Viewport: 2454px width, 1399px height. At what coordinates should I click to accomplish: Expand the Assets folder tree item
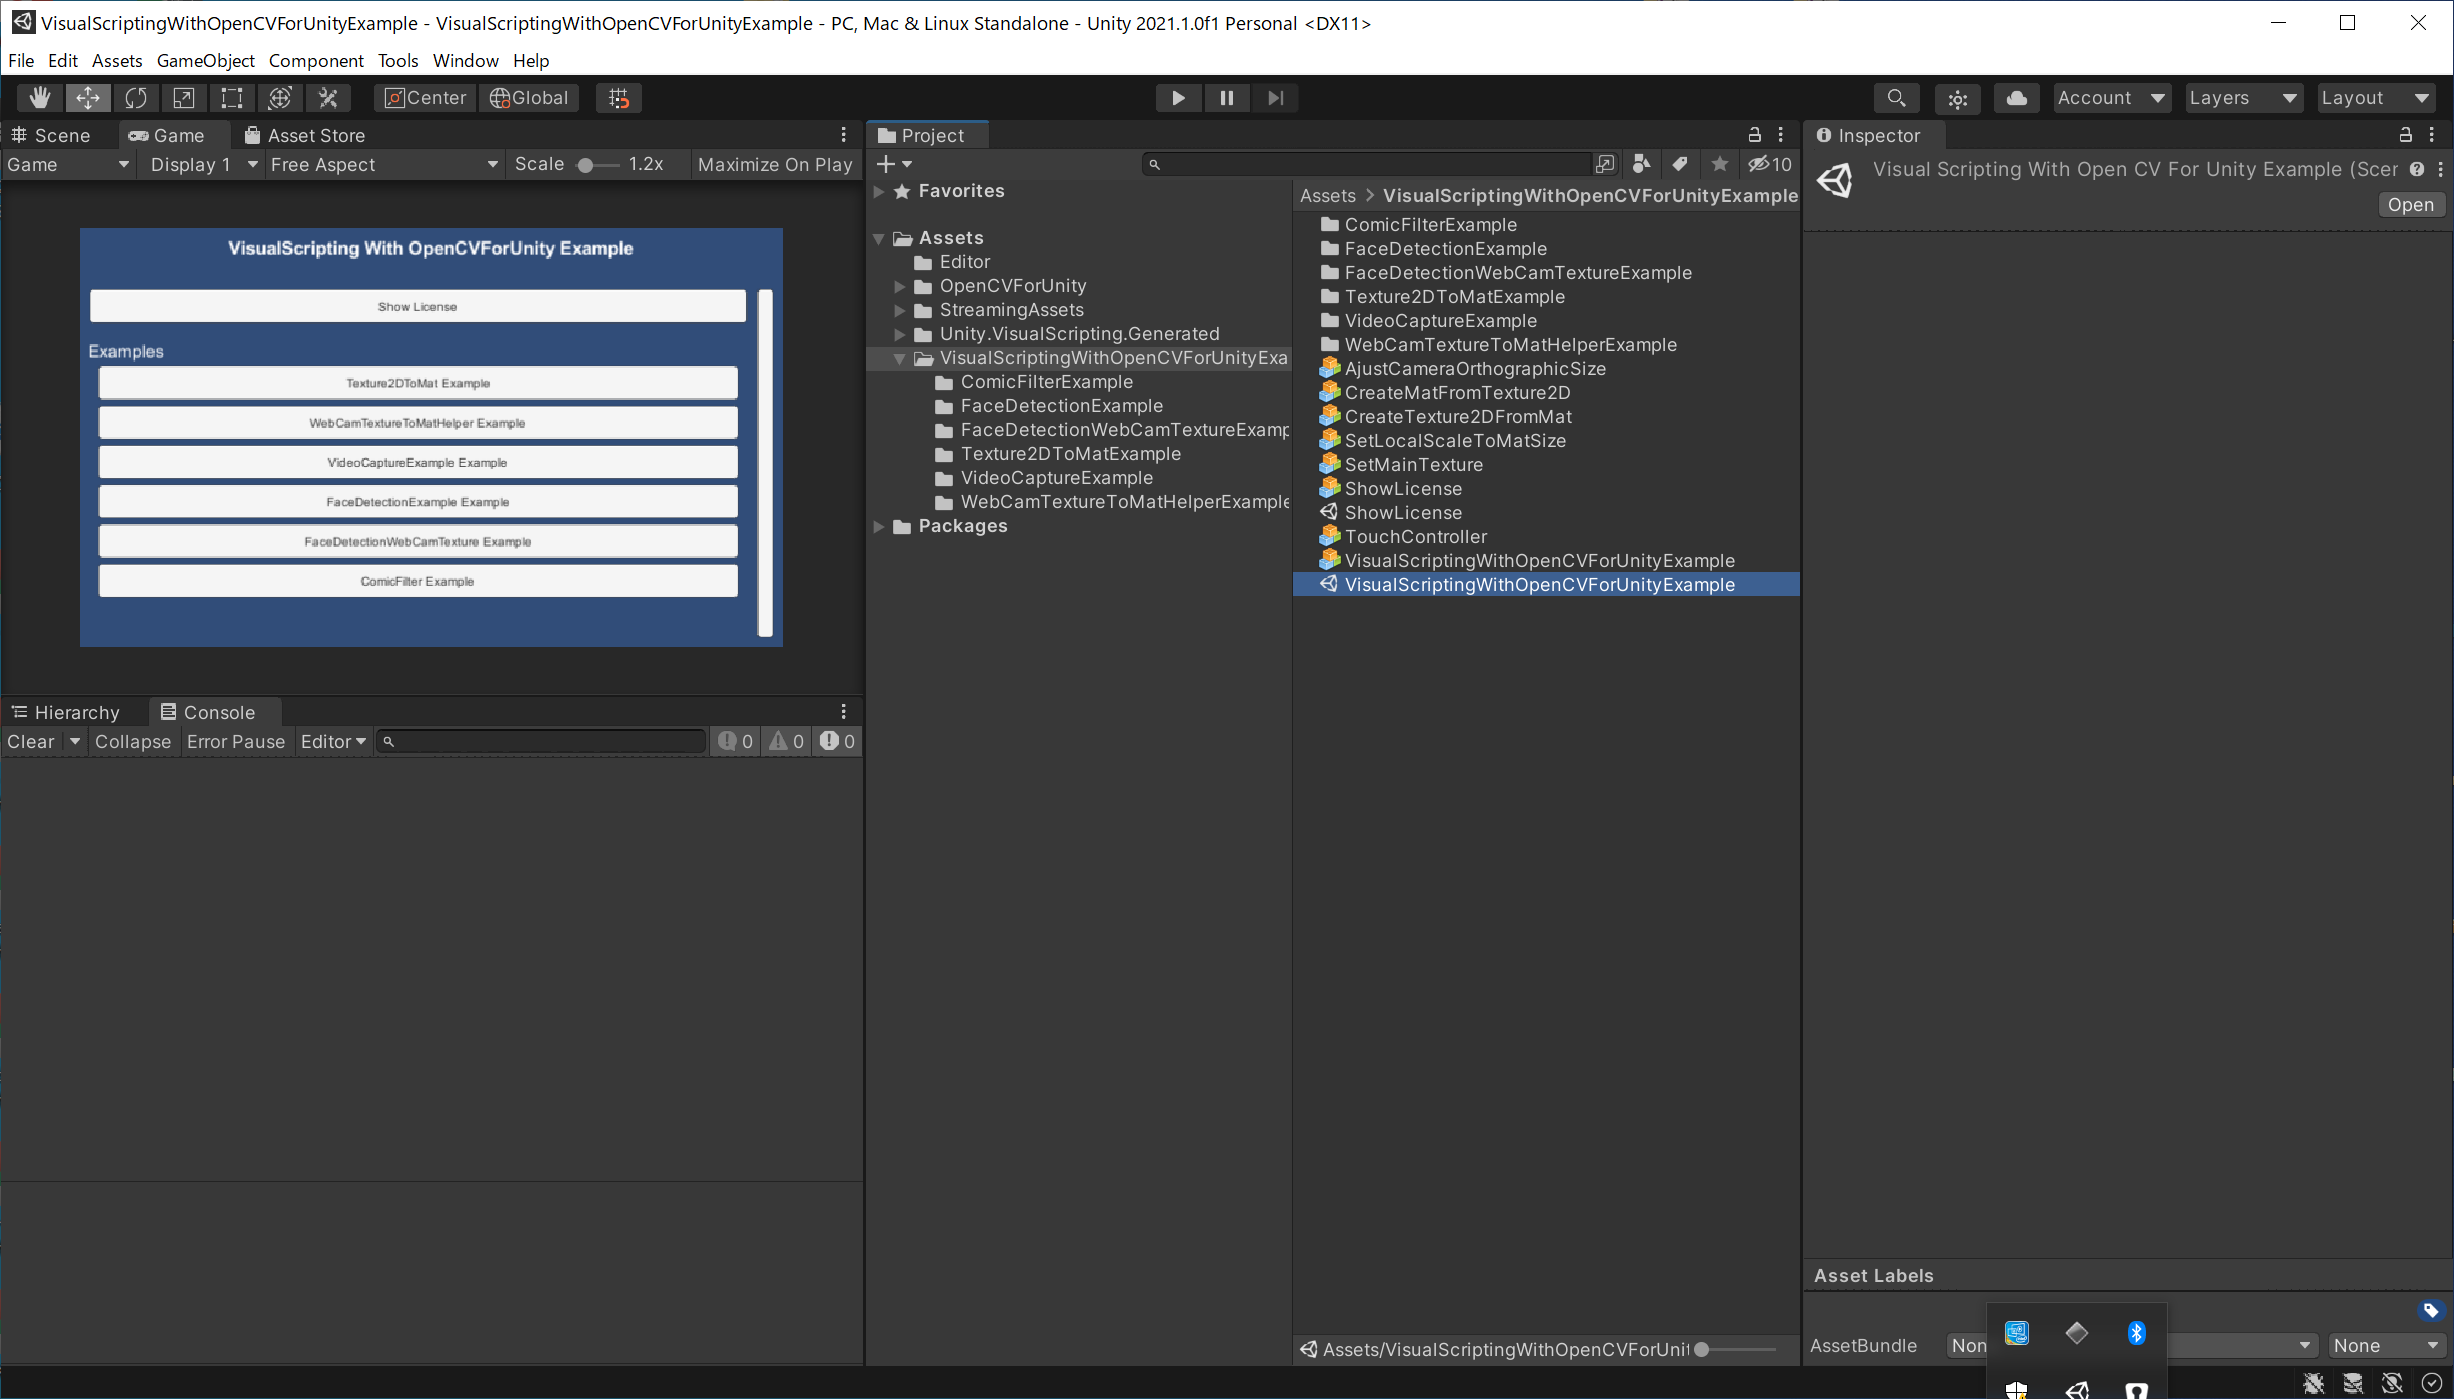[878, 236]
